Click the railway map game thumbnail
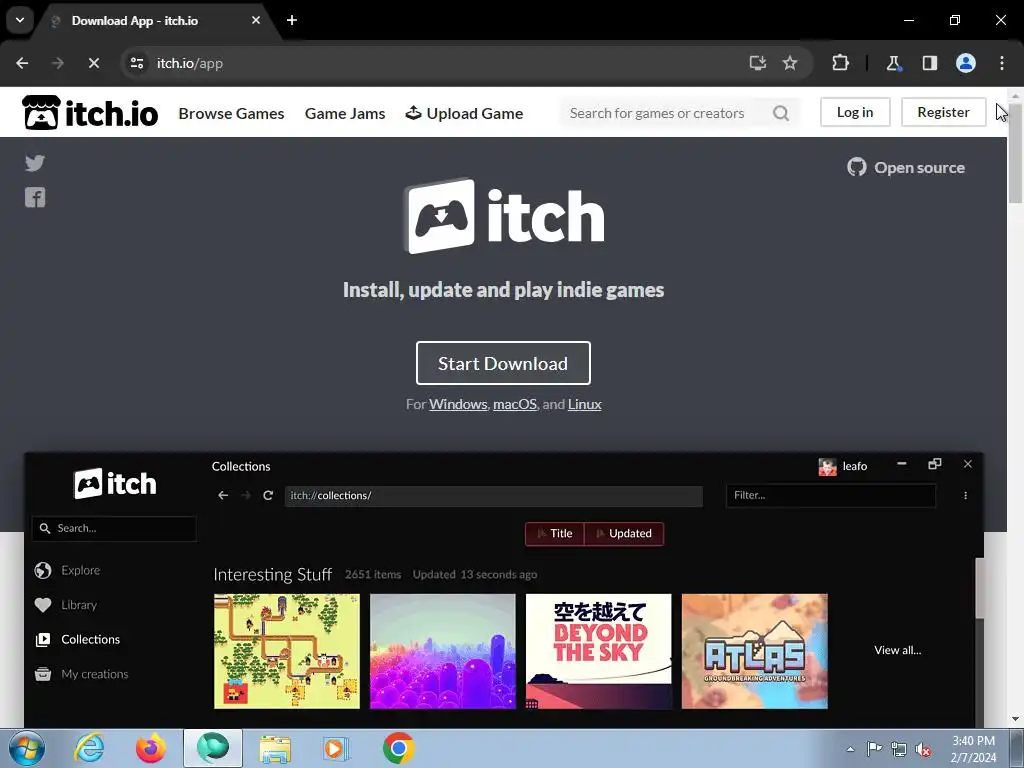The width and height of the screenshot is (1024, 768). 287,651
